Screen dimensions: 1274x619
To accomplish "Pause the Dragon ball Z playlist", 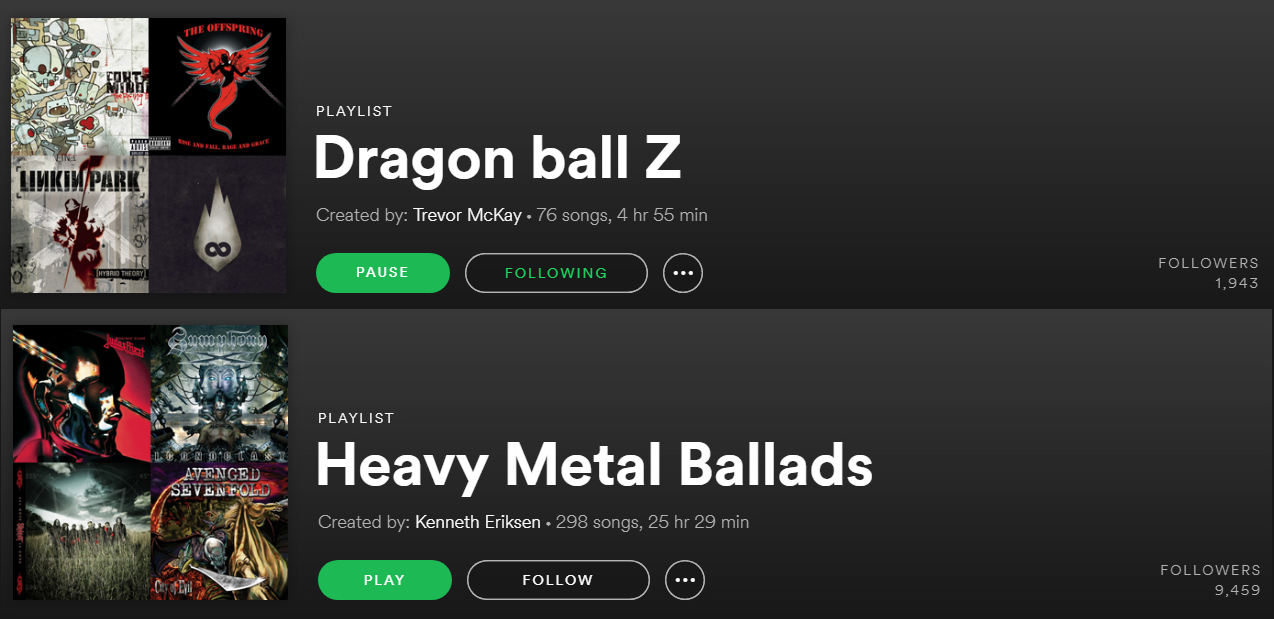I will point(383,273).
